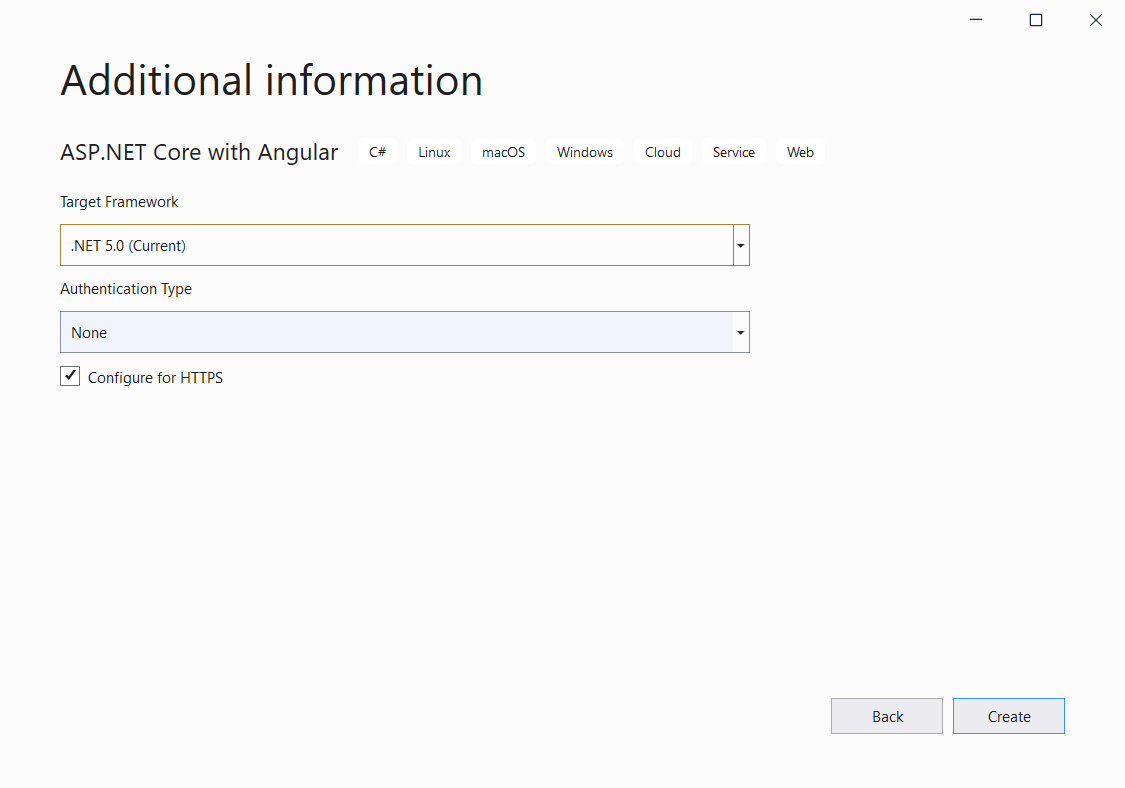Select the Service project tag

[733, 152]
